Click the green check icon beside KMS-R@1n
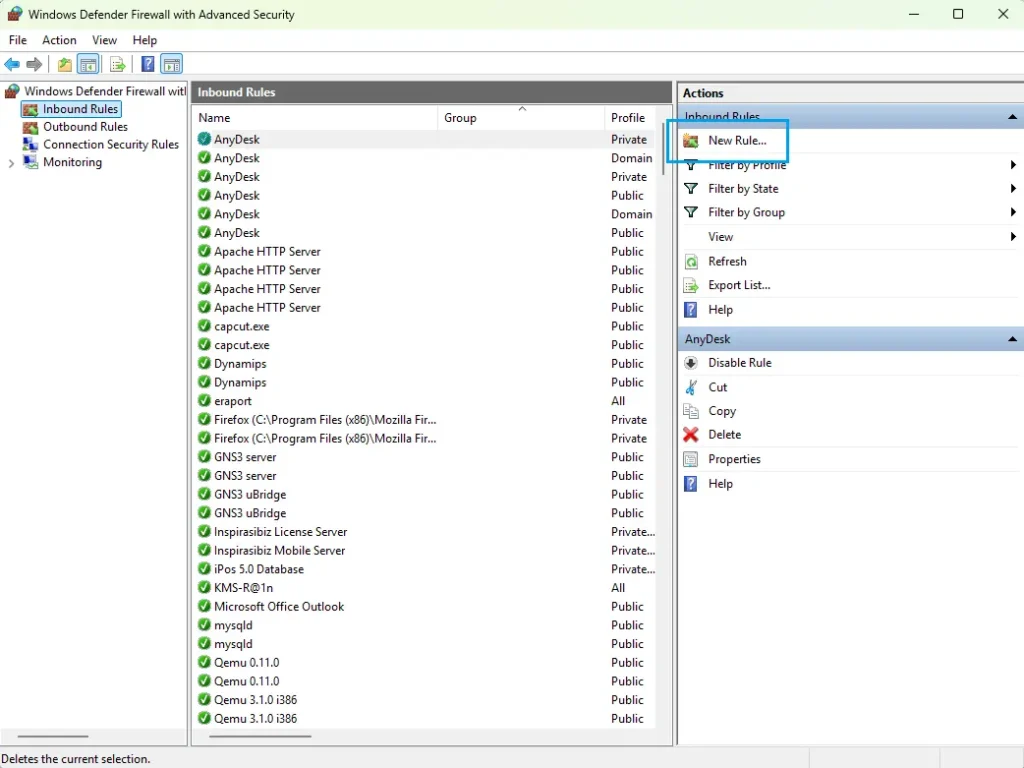Screen dimensions: 1024x768 click(204, 587)
